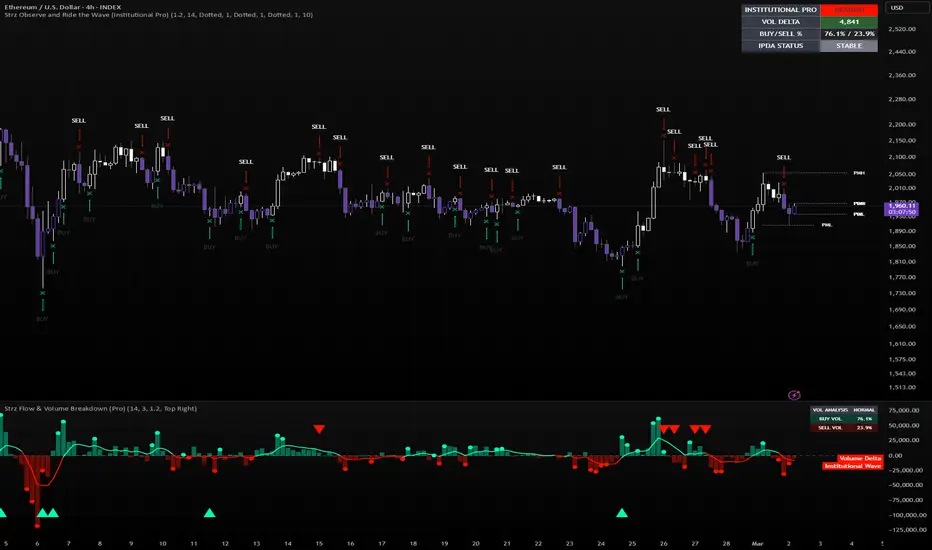This screenshot has width=932, height=550.
Task: Click date 10 on the time axis
Action: (162, 543)
